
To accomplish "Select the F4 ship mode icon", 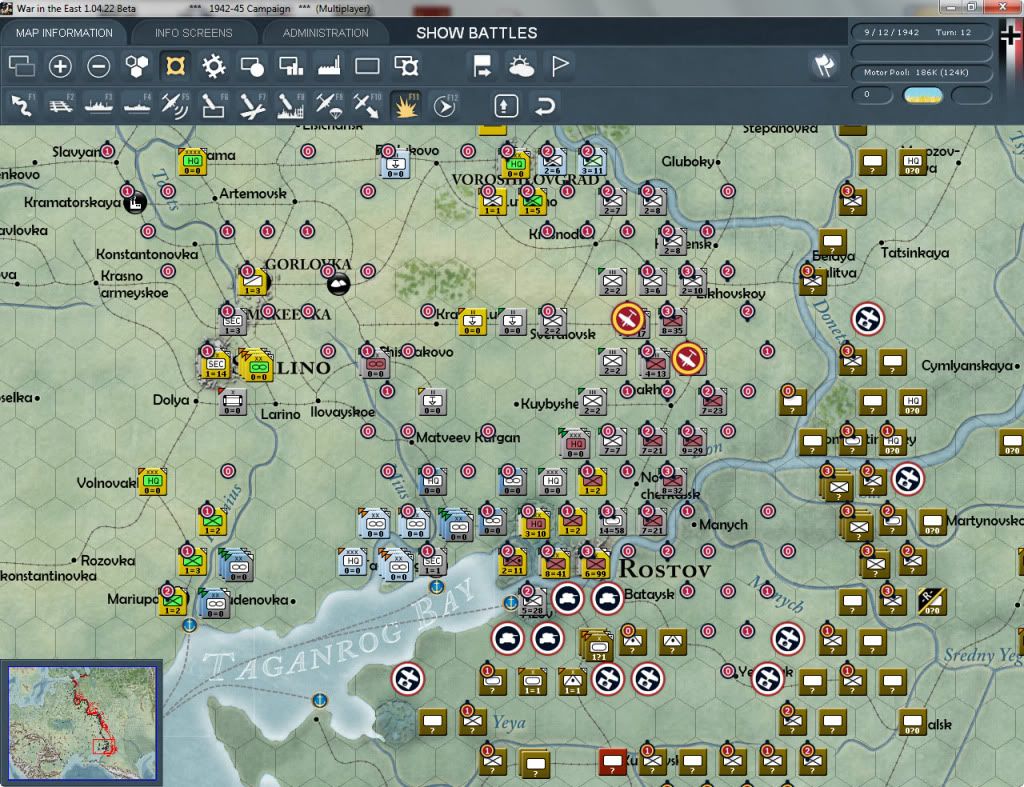I will pos(137,106).
